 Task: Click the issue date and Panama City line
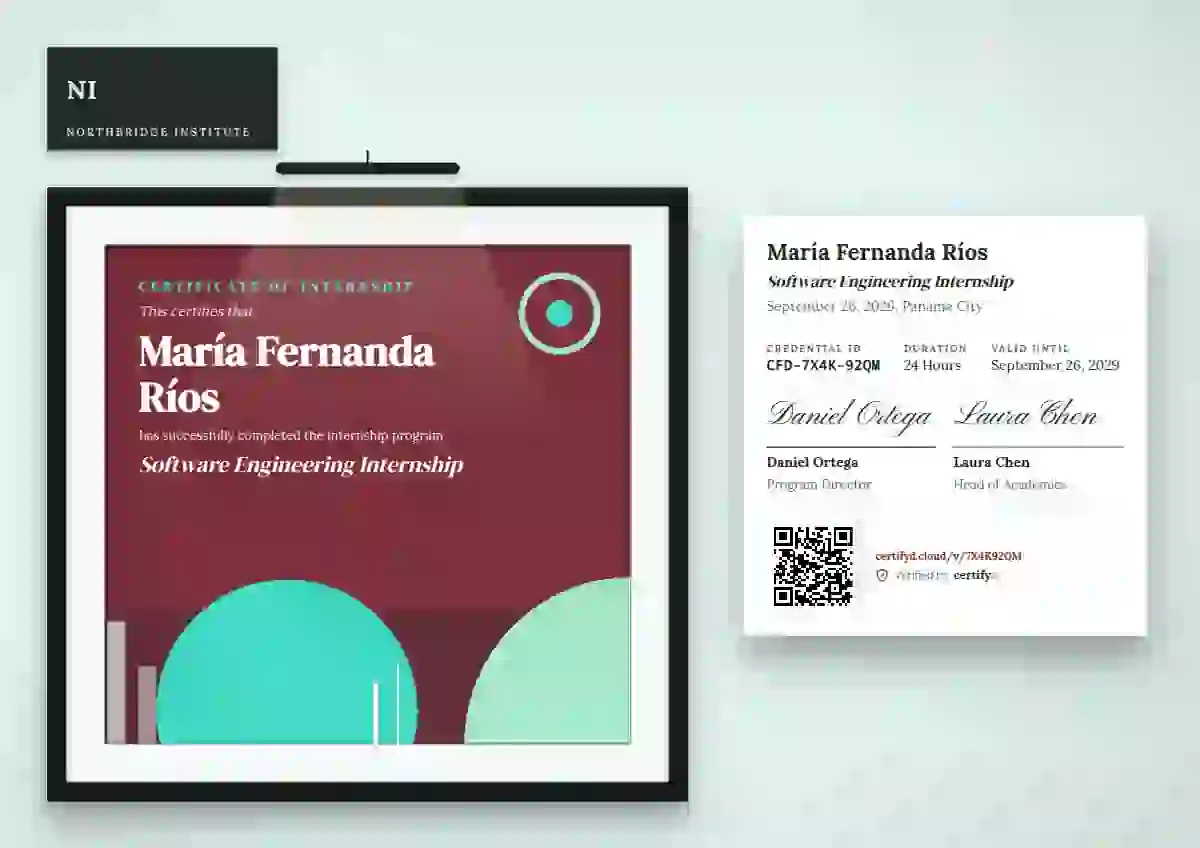[x=875, y=307]
